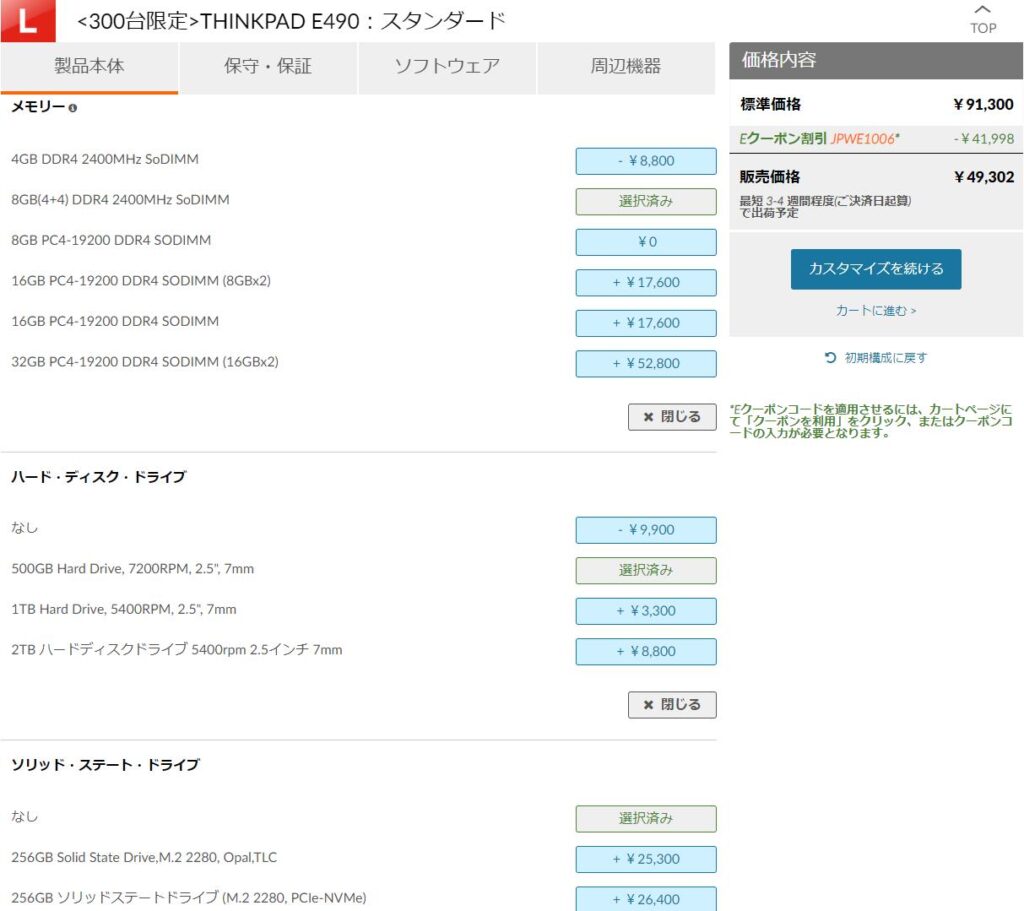Click the ハード・ディスク・ドライブ heading

(99, 477)
